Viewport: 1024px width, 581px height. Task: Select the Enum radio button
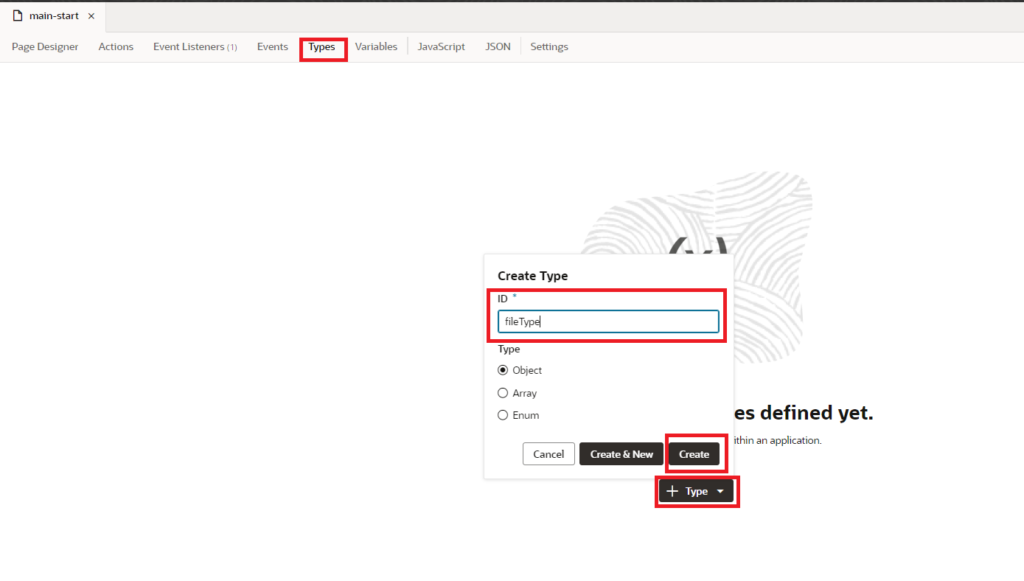coord(503,414)
